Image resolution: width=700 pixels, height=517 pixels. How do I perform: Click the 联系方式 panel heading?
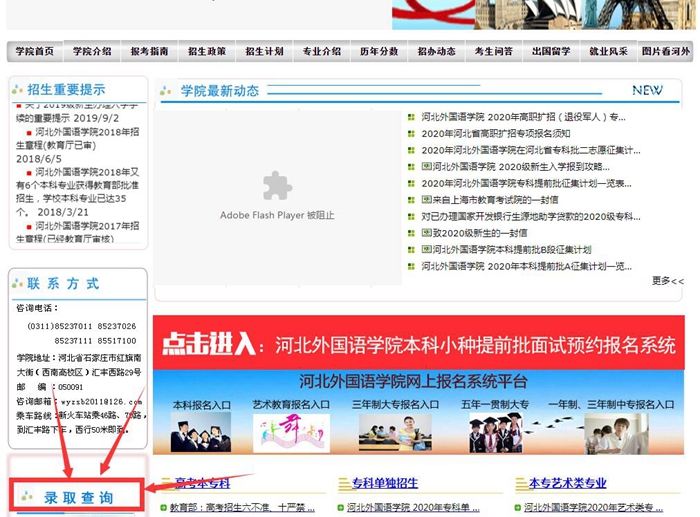[63, 284]
